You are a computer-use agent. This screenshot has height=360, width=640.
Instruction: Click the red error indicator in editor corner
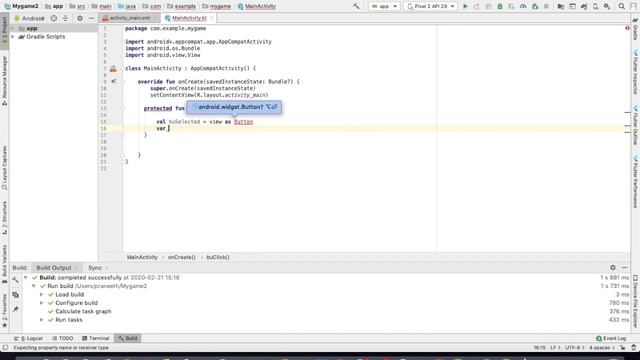coord(627,28)
